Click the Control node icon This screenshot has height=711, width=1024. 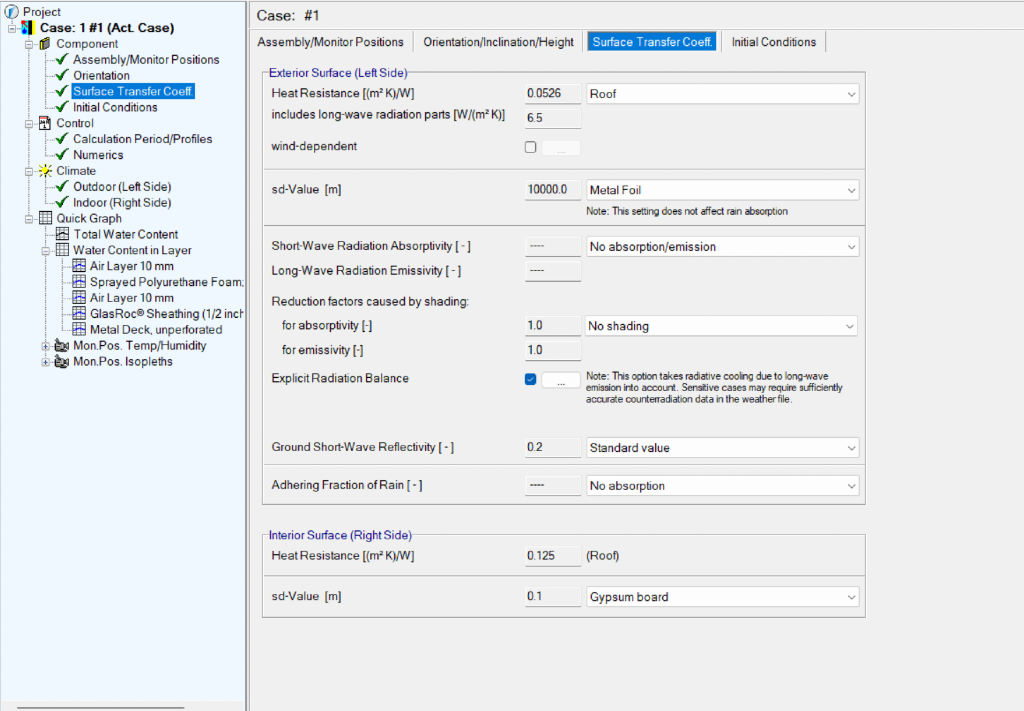coord(45,123)
